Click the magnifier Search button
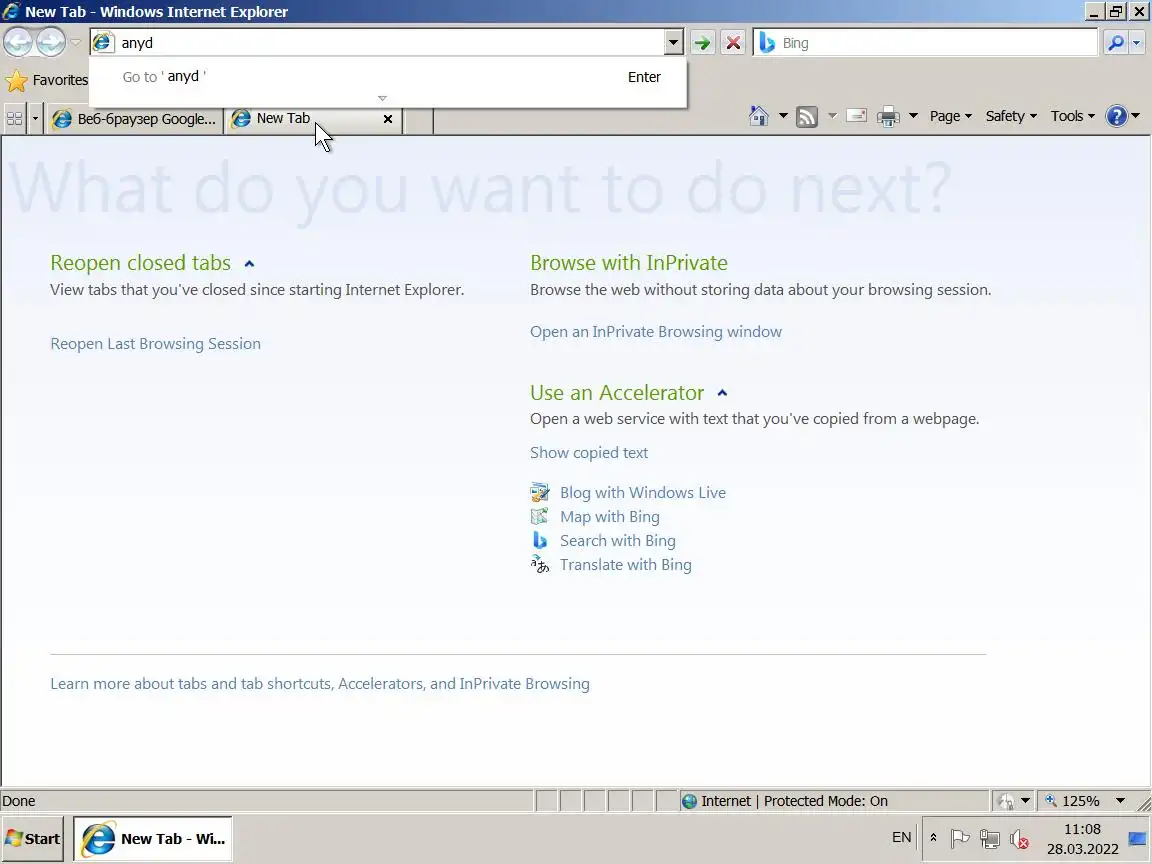The image size is (1152, 864). 1115,43
